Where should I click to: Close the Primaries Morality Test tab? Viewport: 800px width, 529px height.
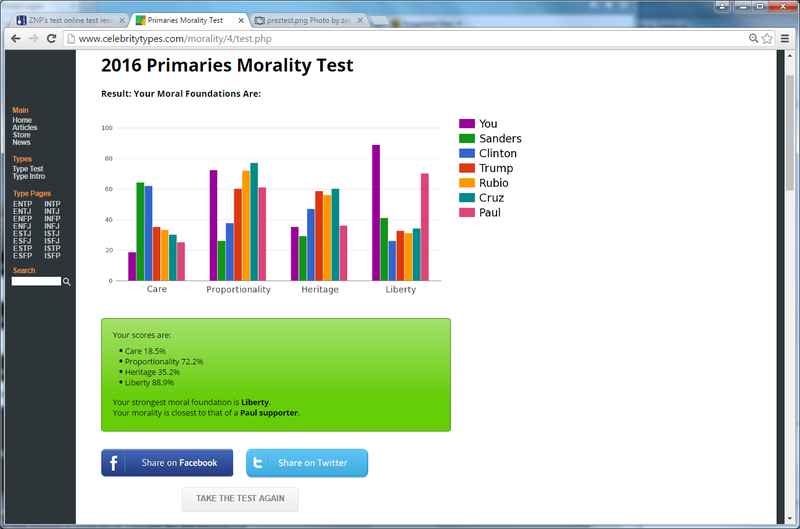point(241,20)
